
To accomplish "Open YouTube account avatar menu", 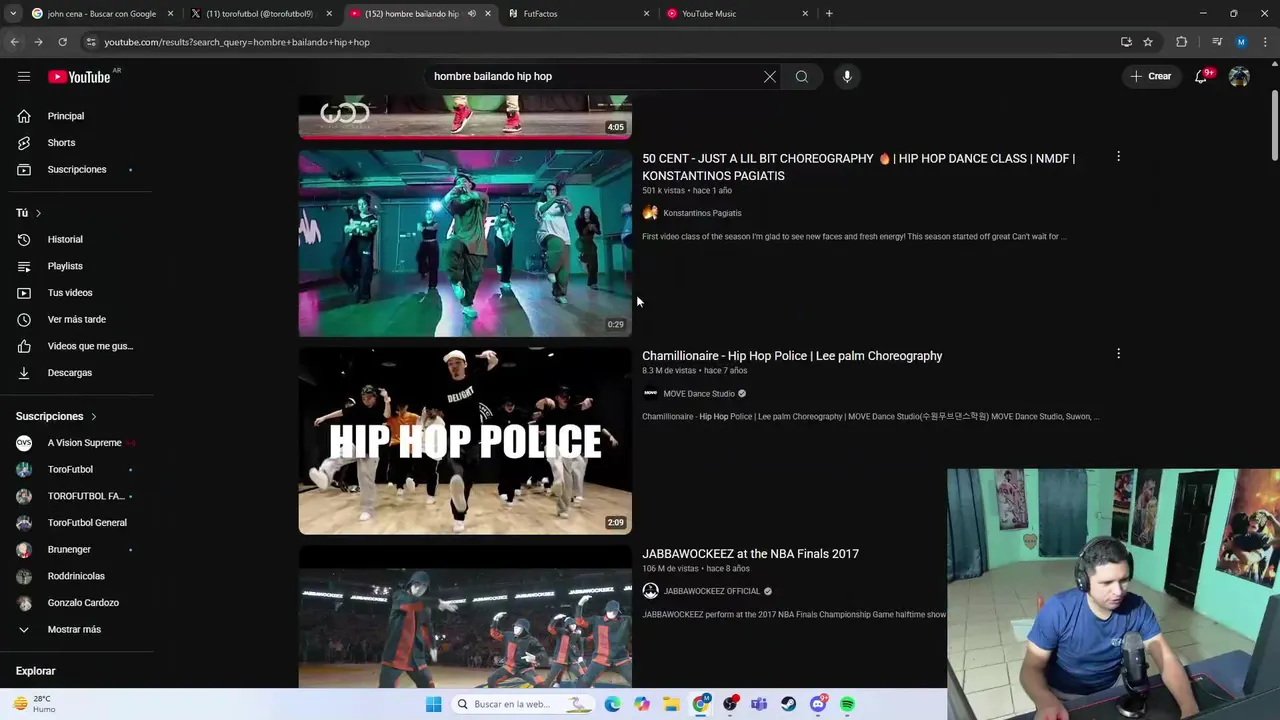I will [1239, 76].
